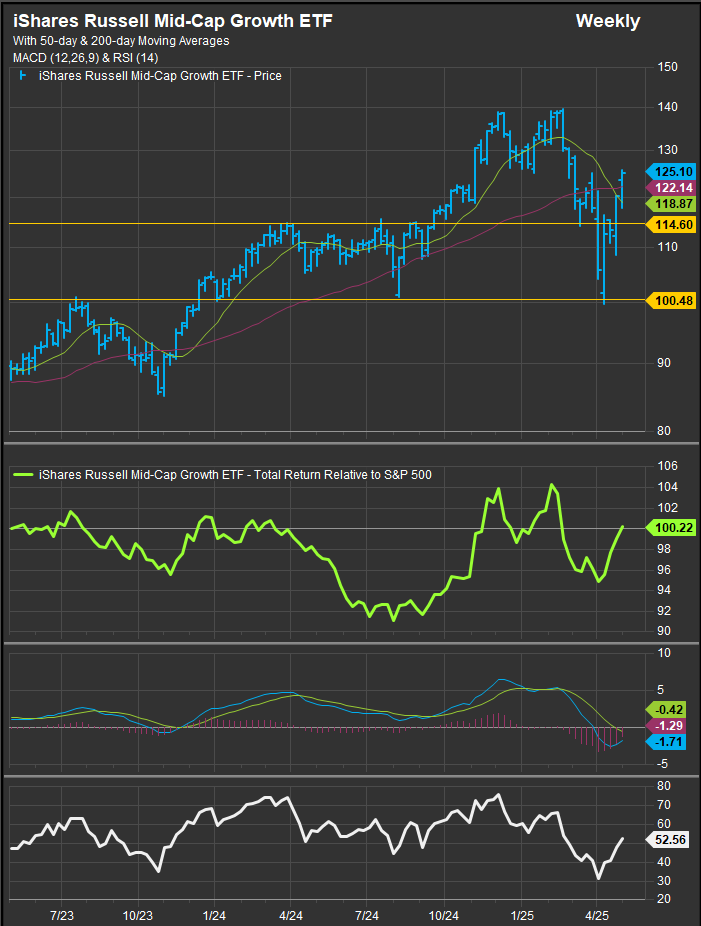
Task: Click the 70 RSI axis label
Action: [x=664, y=804]
